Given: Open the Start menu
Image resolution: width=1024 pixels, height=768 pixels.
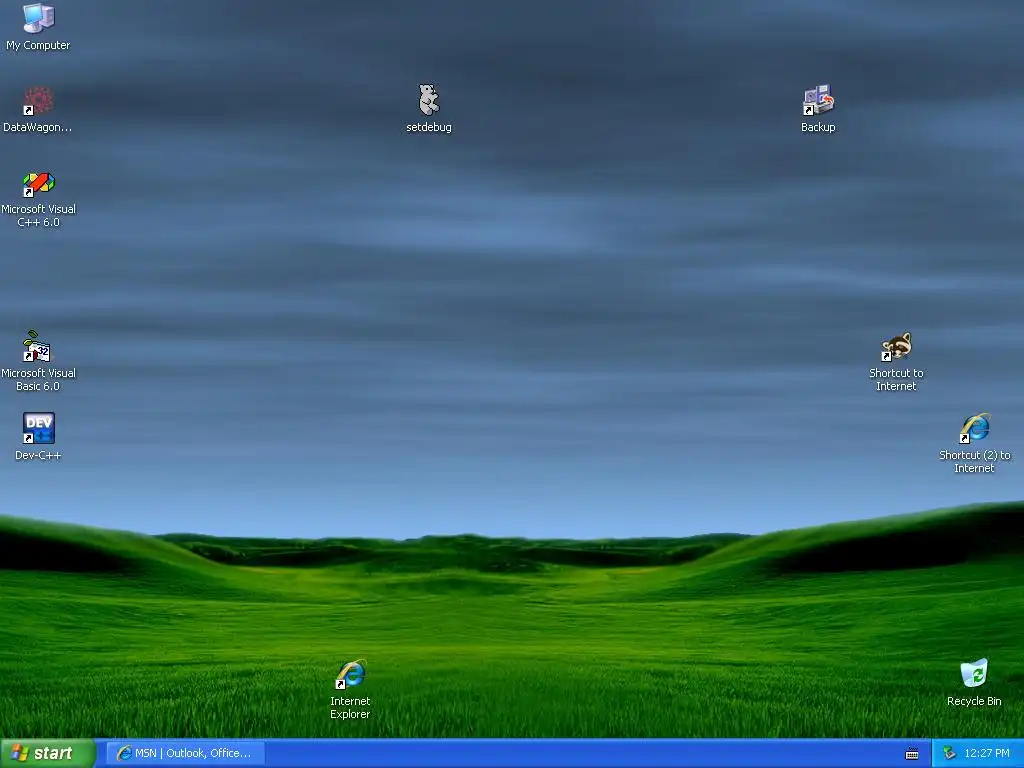Looking at the screenshot, I should 48,753.
